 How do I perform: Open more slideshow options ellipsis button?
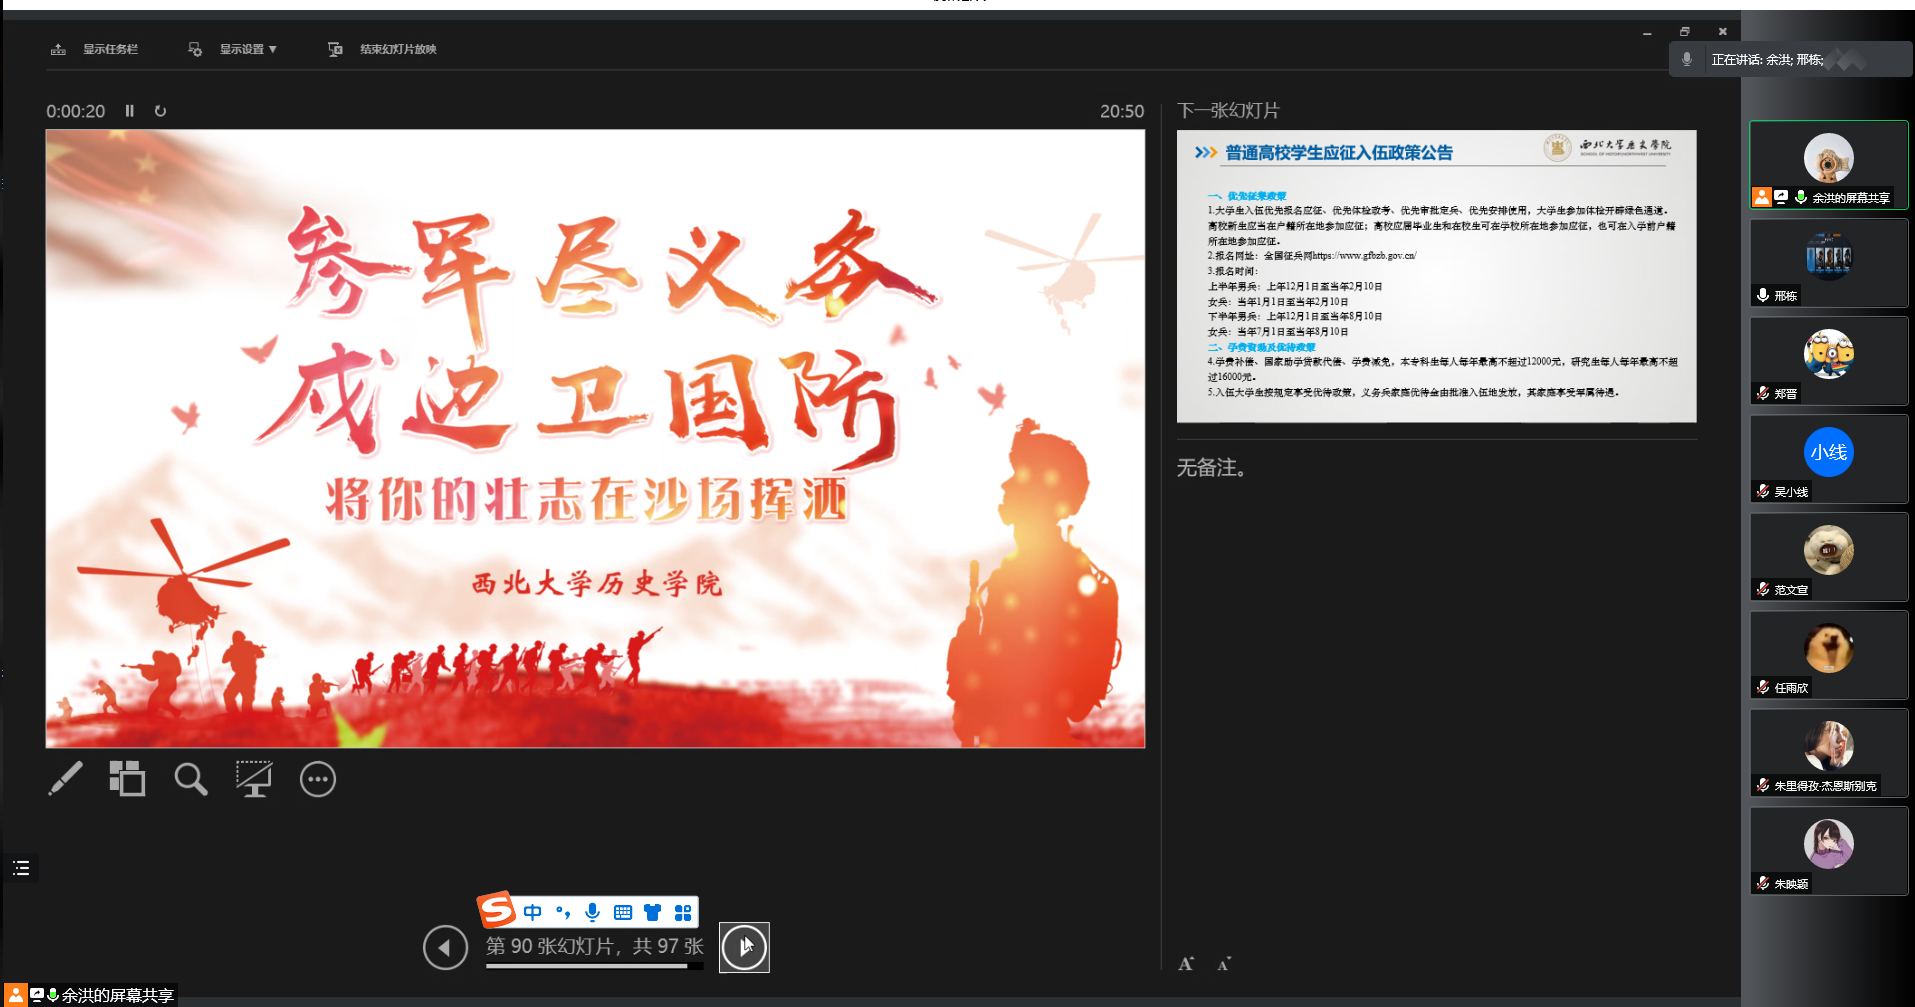click(x=318, y=779)
